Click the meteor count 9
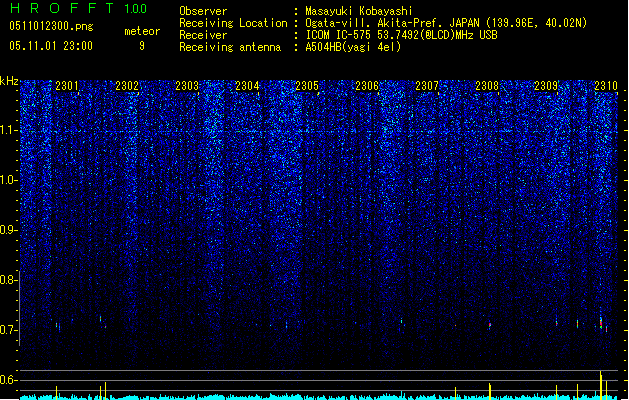Image resolution: width=629 pixels, height=400 pixels. tap(142, 46)
